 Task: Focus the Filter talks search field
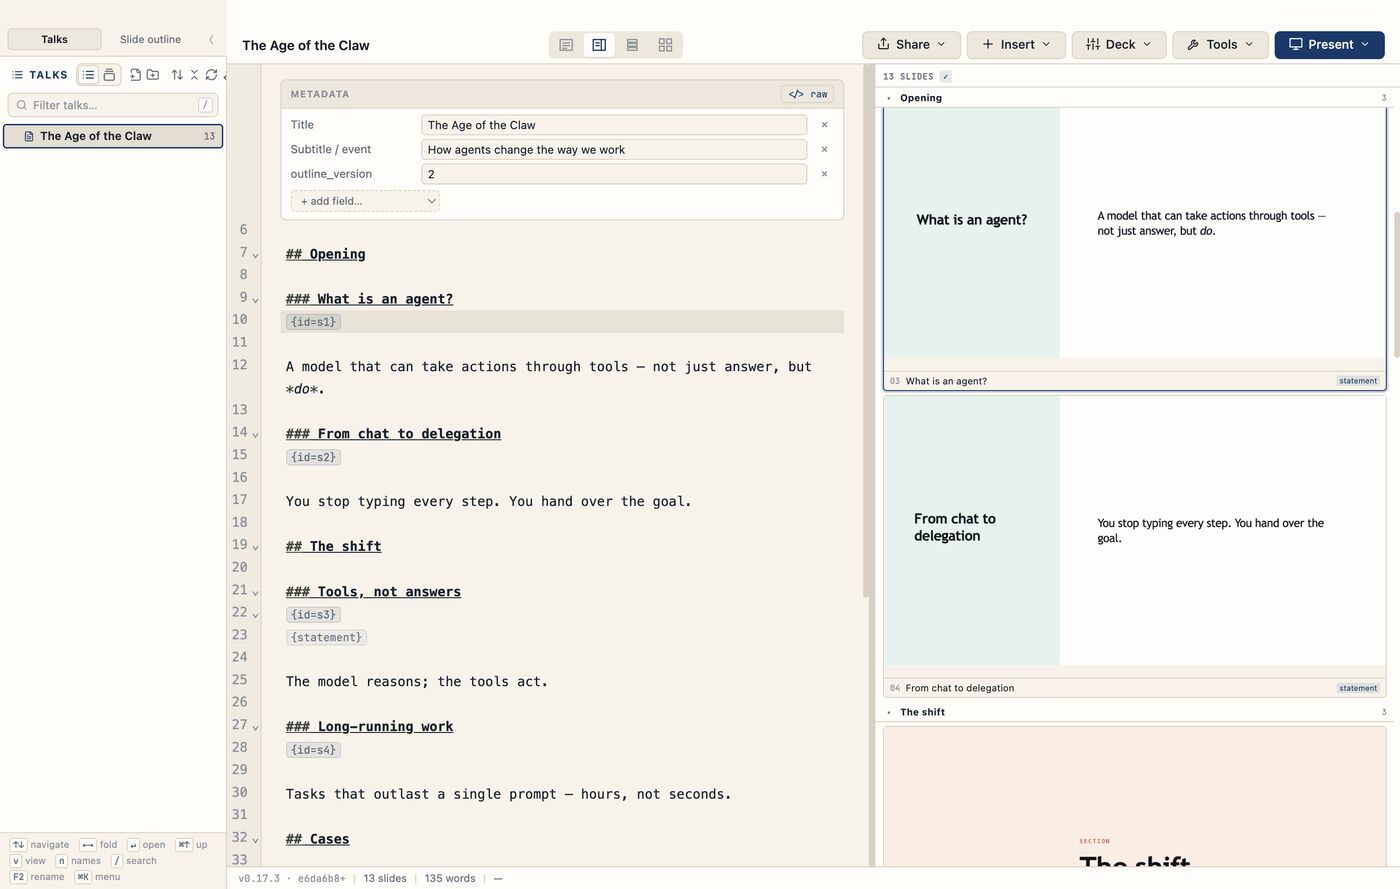pos(112,105)
